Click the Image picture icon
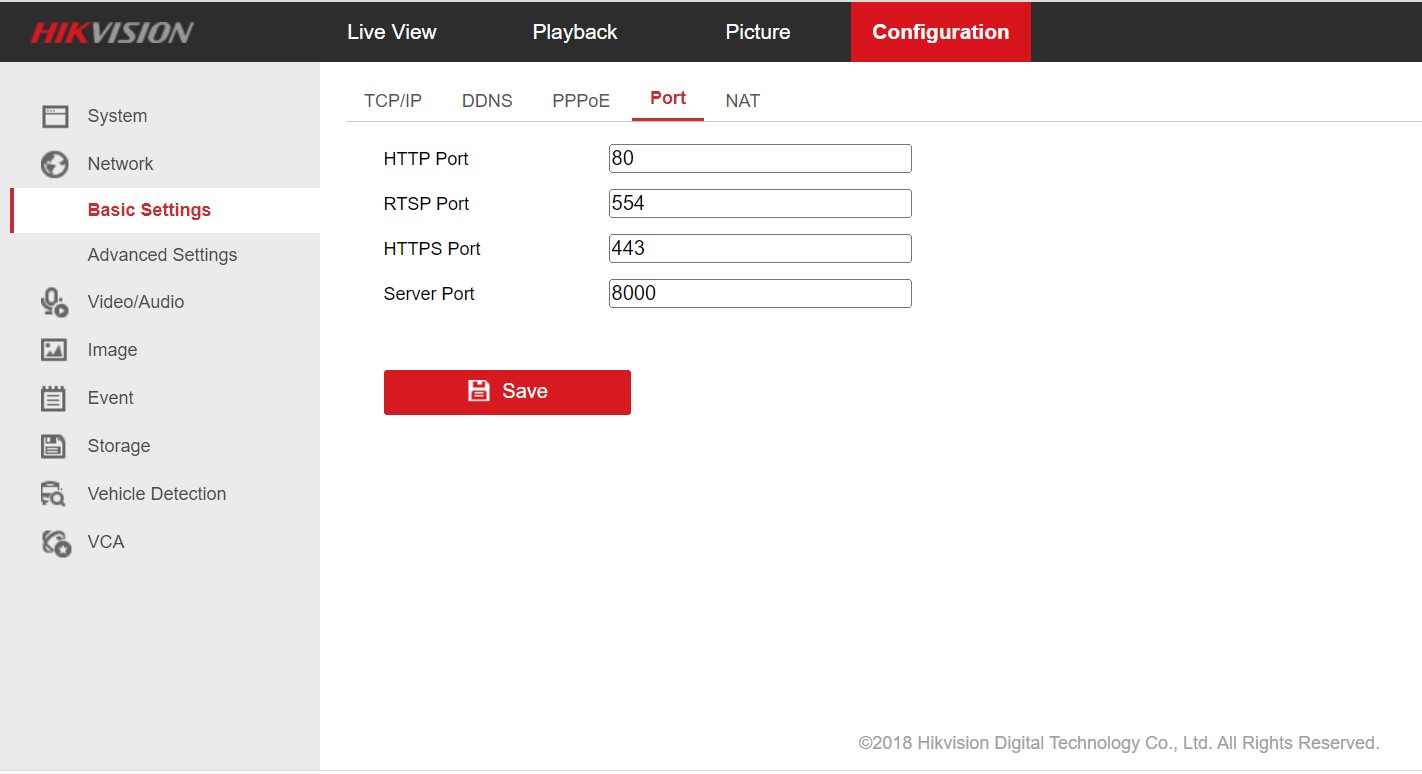The height and width of the screenshot is (774, 1422). click(54, 350)
